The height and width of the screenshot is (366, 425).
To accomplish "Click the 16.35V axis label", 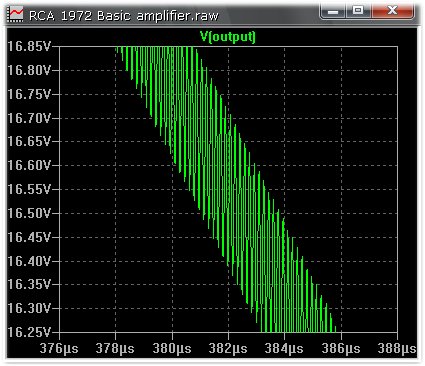I will click(x=29, y=285).
